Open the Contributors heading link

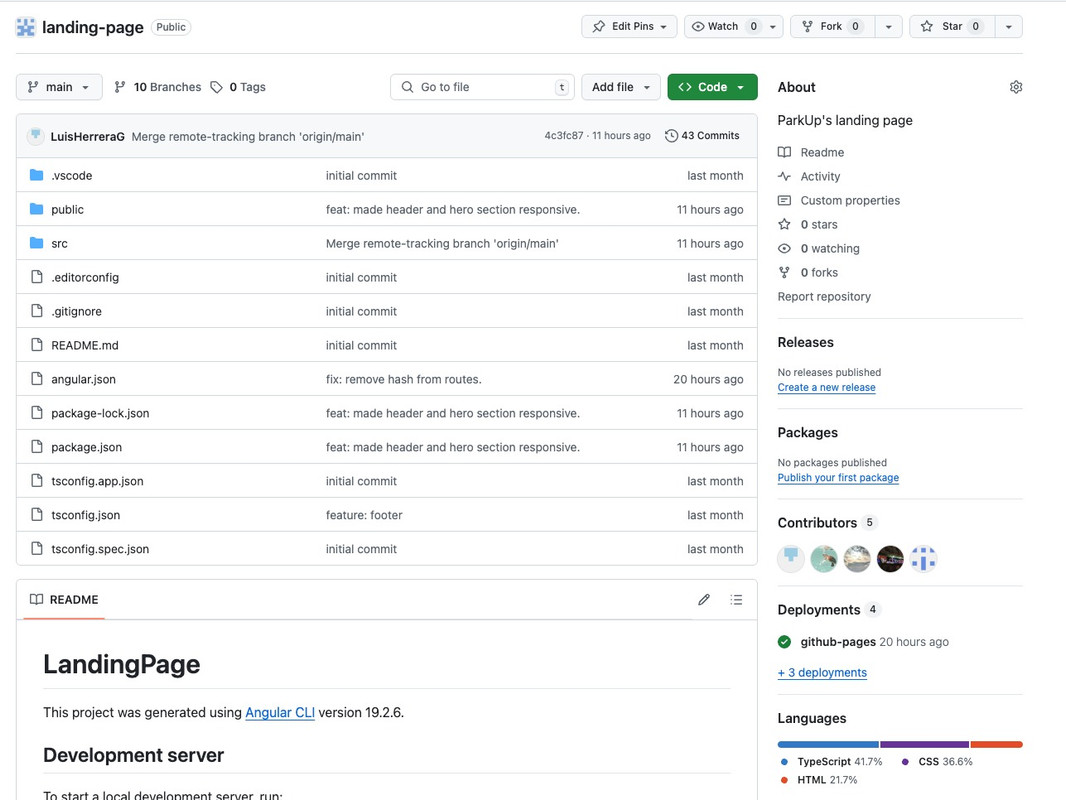point(827,523)
